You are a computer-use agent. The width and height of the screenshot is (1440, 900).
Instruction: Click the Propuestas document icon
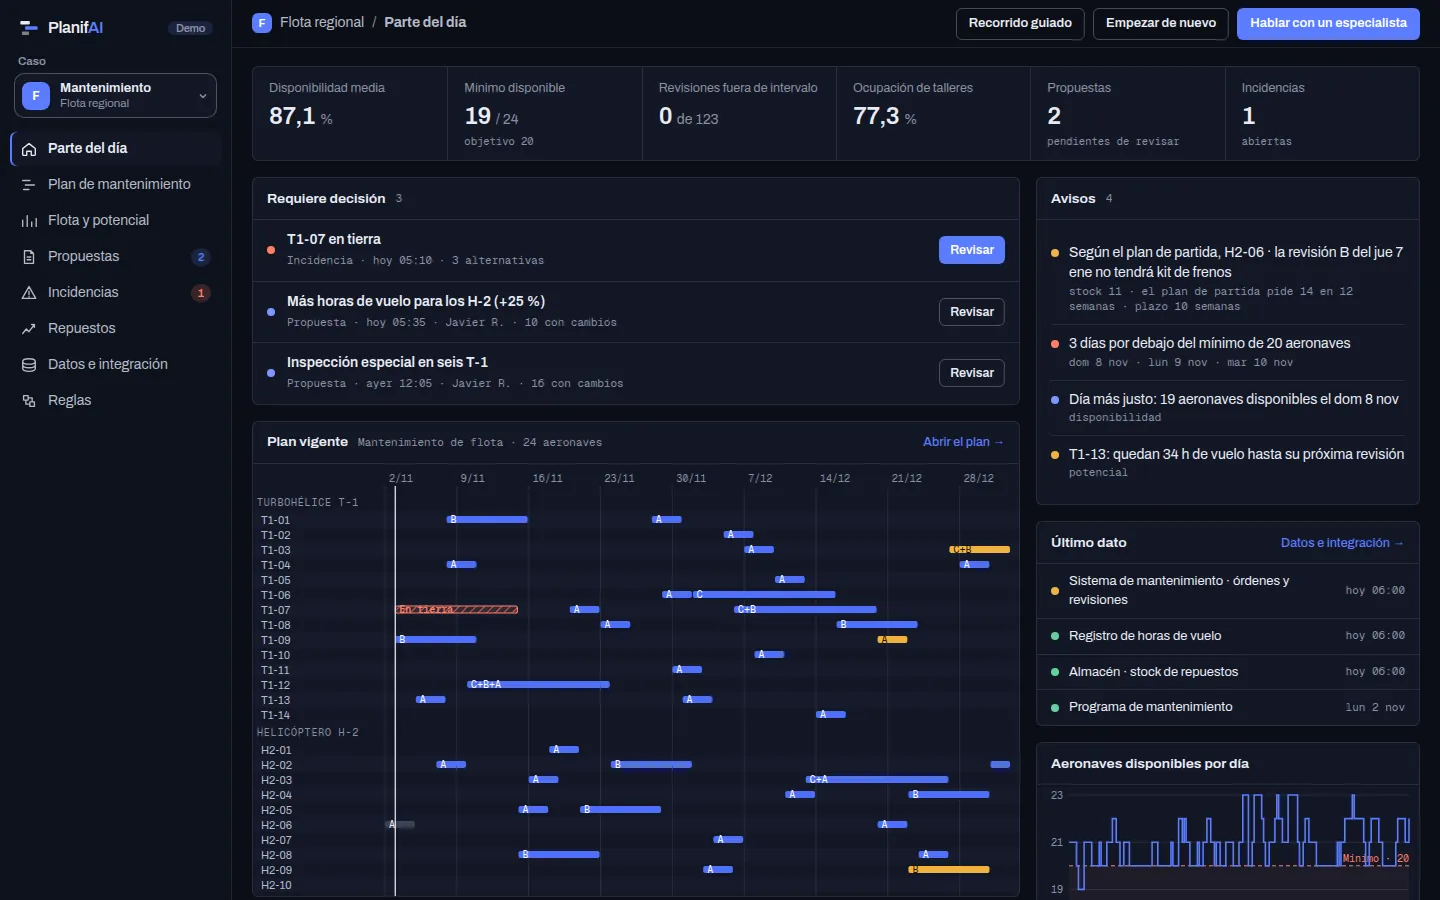[x=29, y=257]
